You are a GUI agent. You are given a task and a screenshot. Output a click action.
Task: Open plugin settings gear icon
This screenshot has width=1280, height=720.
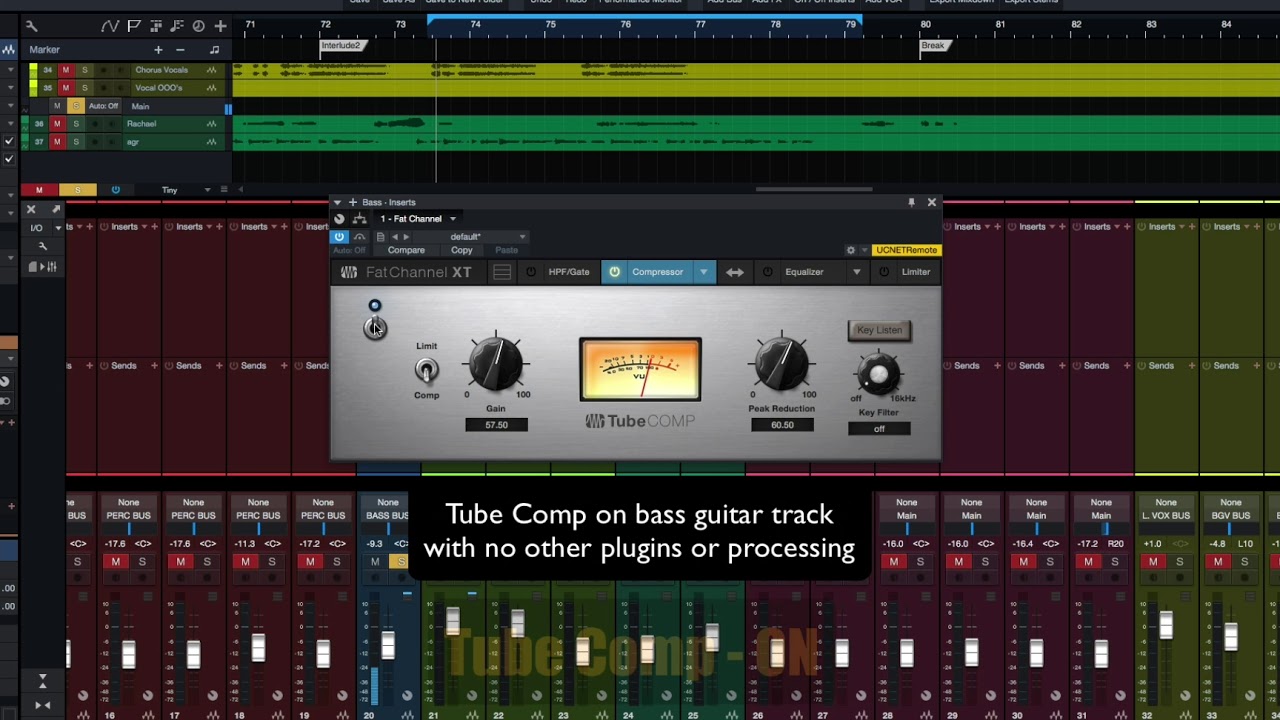coord(851,250)
